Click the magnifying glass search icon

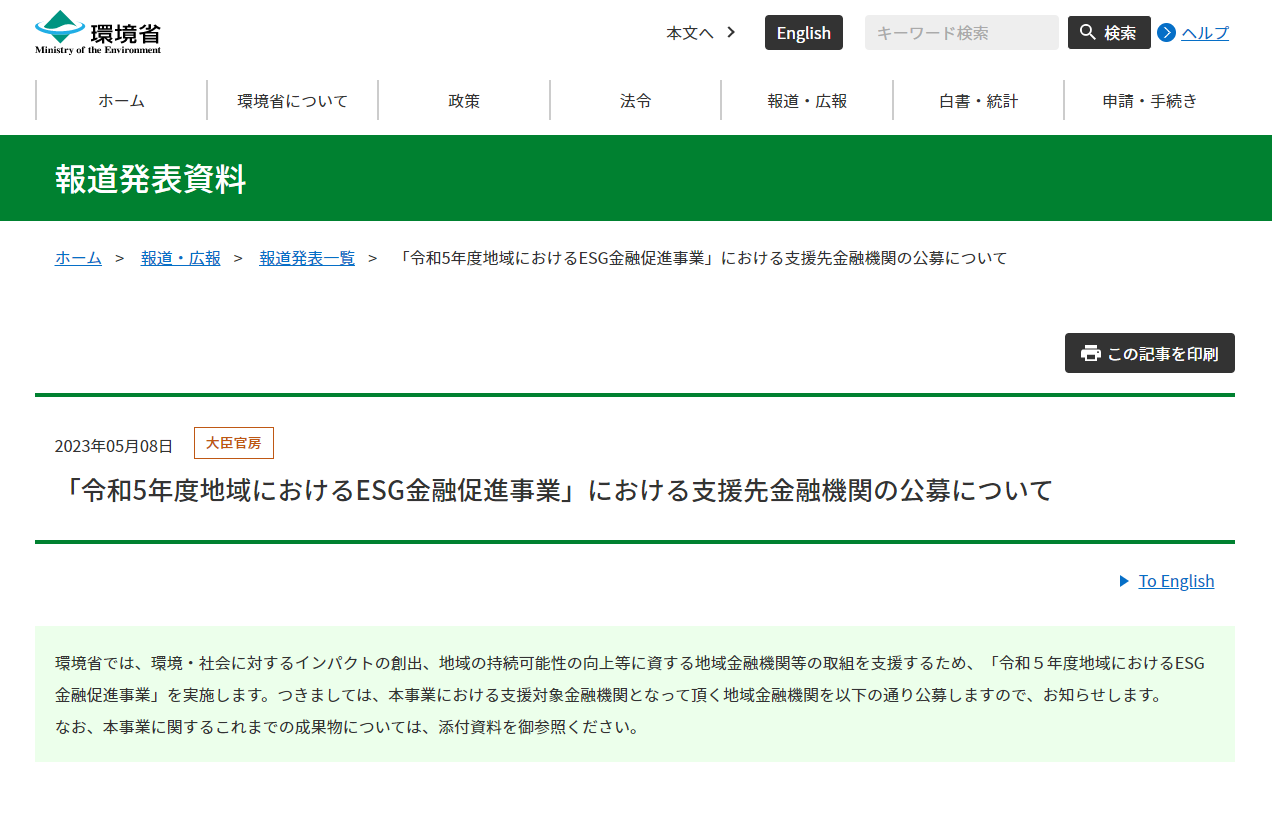[x=1088, y=32]
